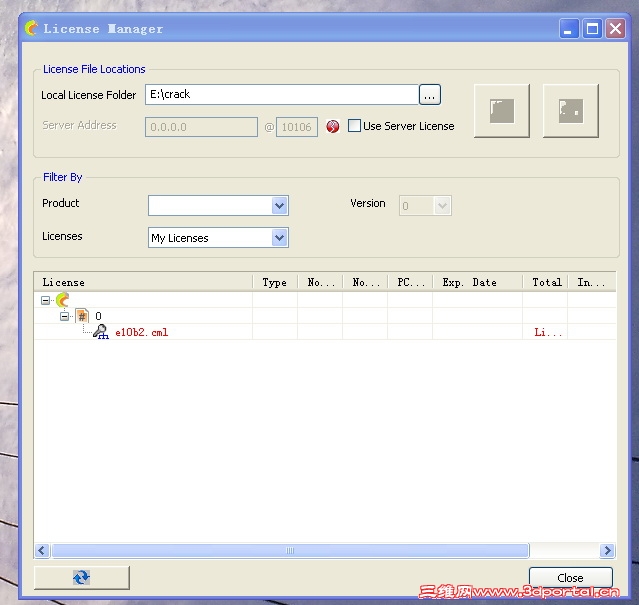639x605 pixels.
Task: Click the red server connection status icon
Action: (x=333, y=126)
